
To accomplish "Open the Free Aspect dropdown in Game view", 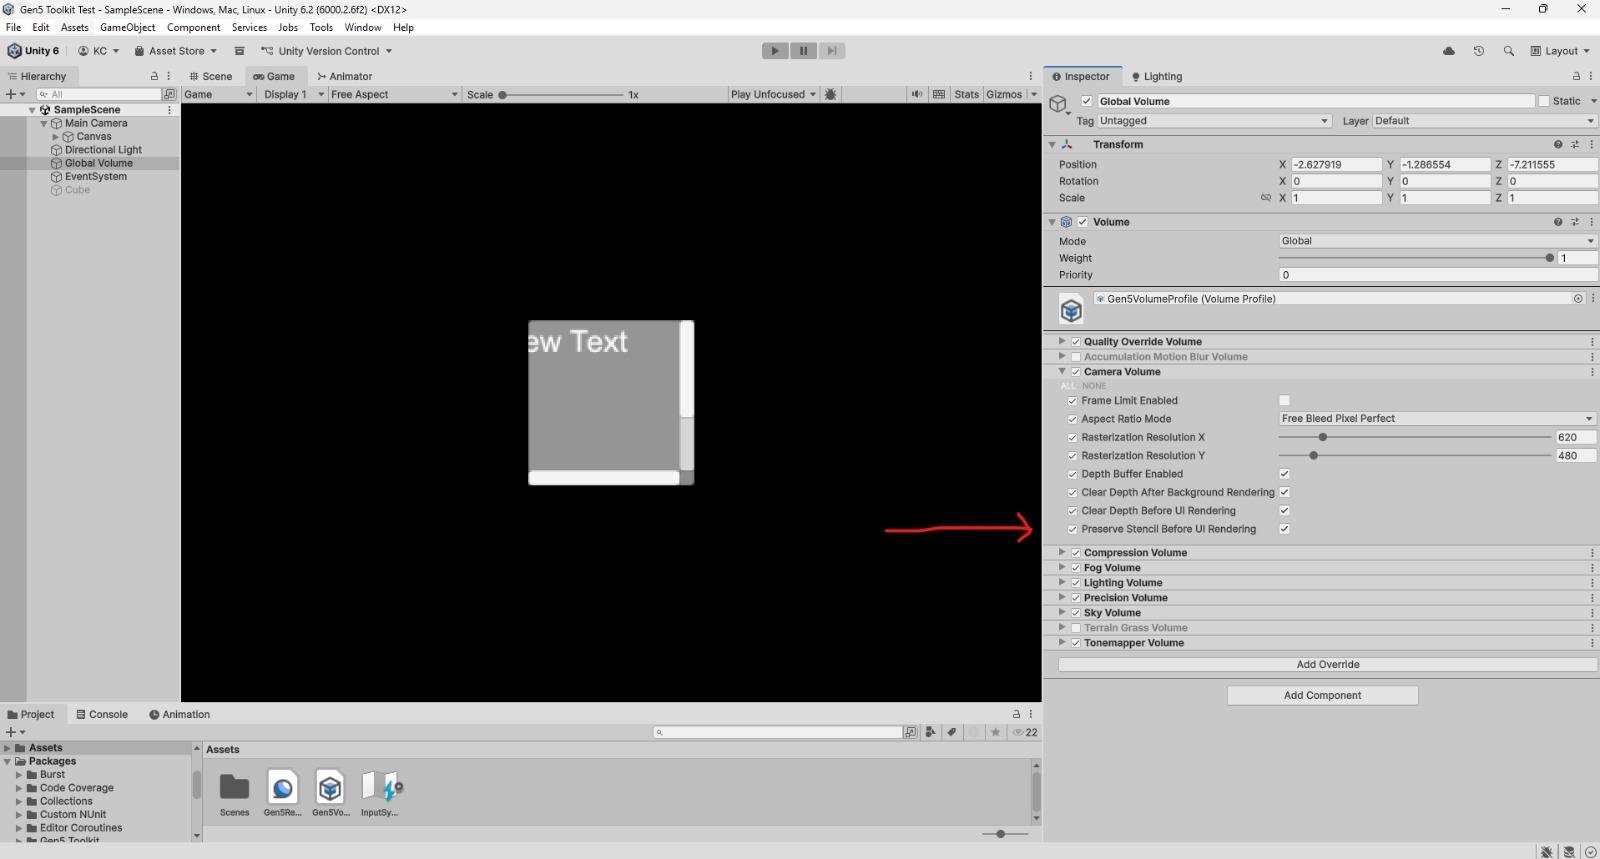I will click(x=394, y=94).
